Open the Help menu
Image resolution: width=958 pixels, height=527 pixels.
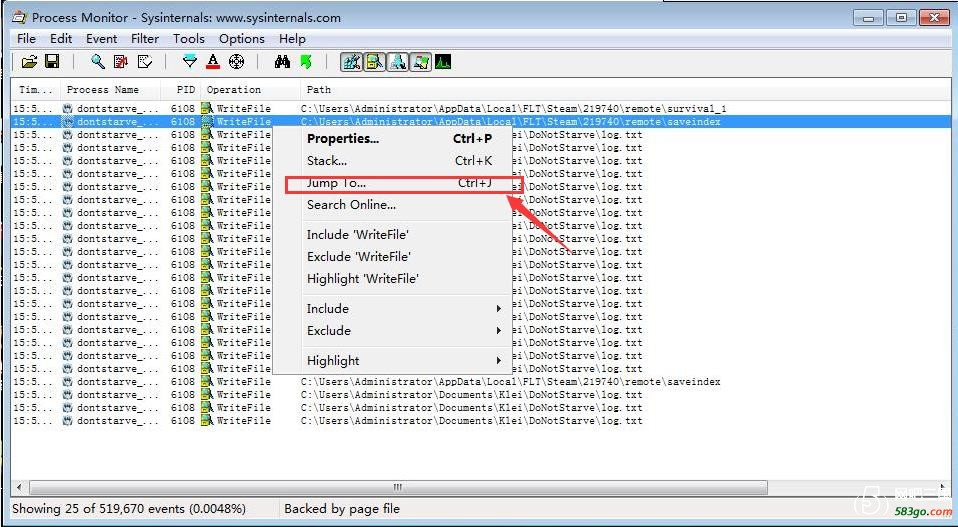coord(292,38)
